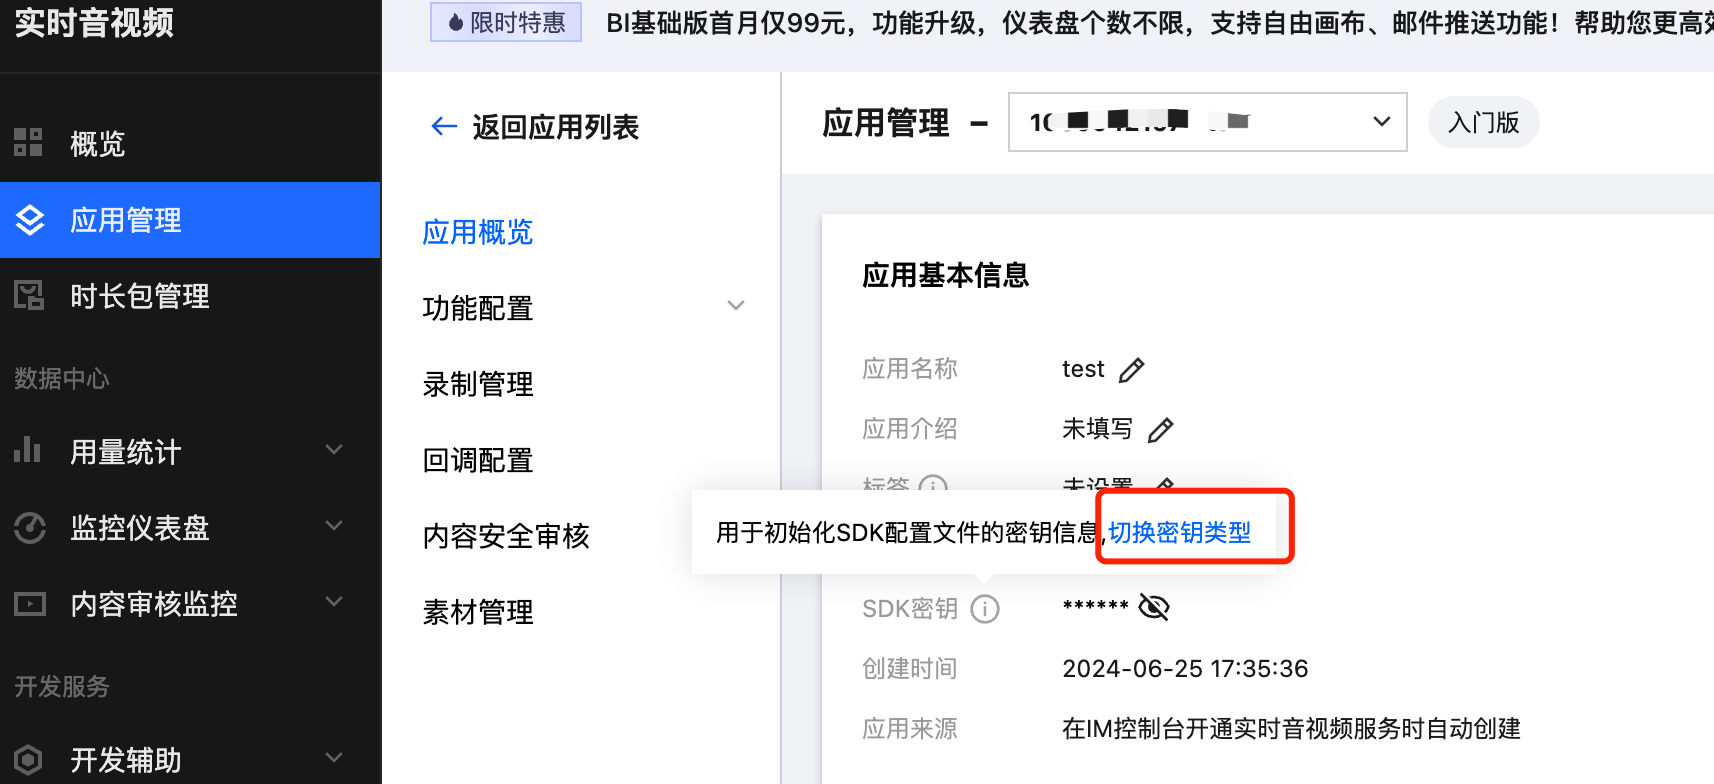
Task: Select the 回调配置 menu item
Action: click(478, 460)
